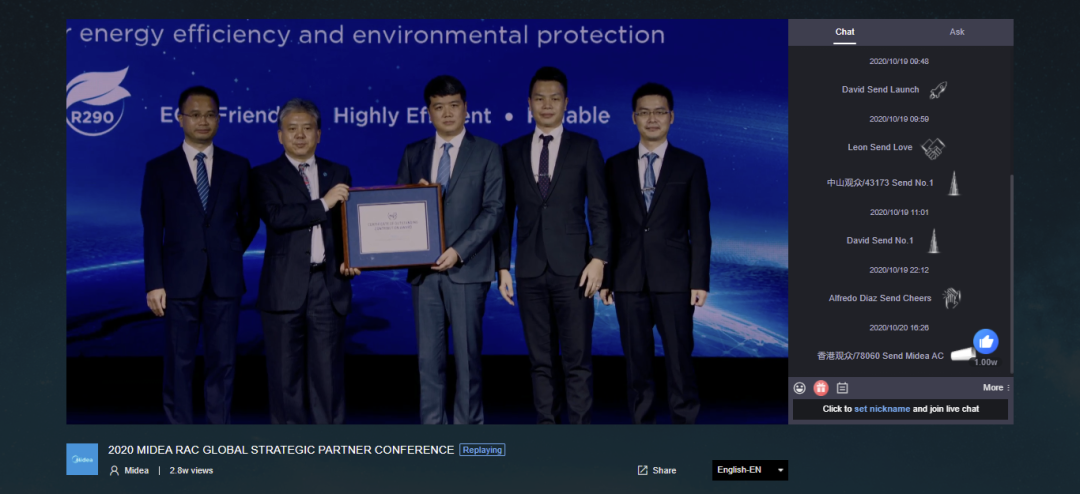Click the video player area
1080x494 pixels.
427,220
